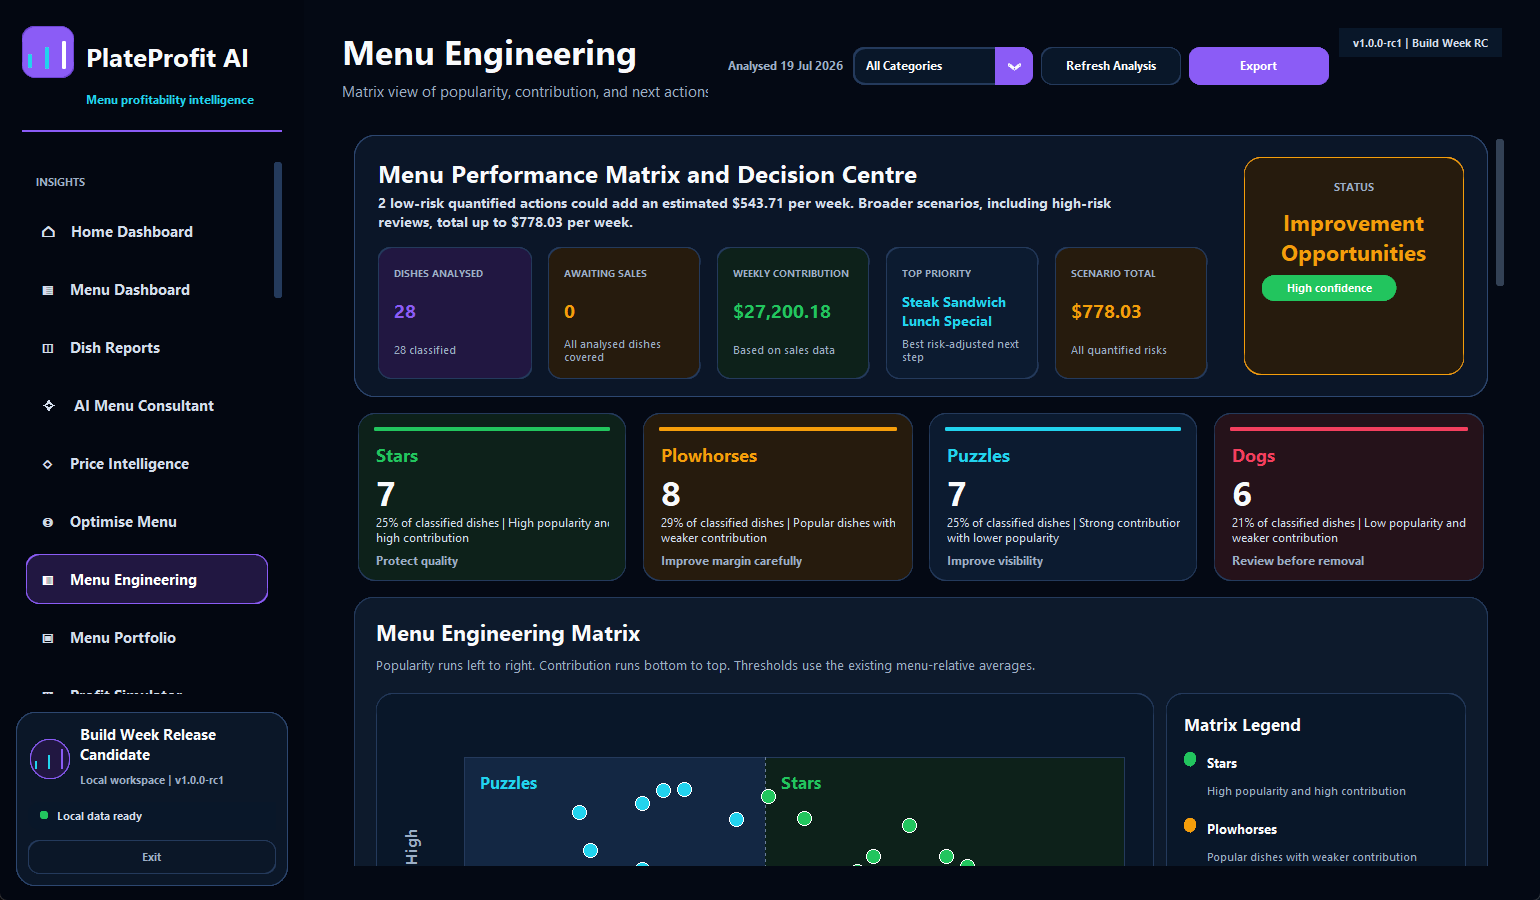Open Menu Portfolio page
This screenshot has width=1540, height=900.
click(147, 638)
